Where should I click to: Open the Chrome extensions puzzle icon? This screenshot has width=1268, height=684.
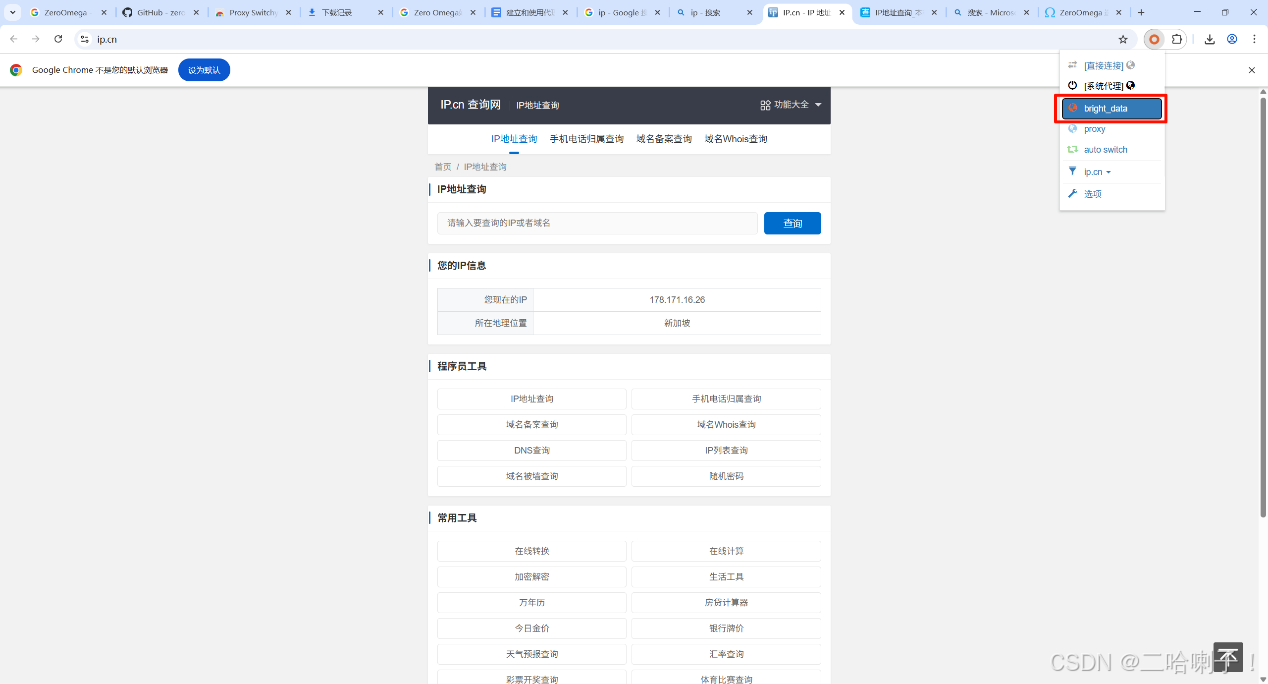click(1177, 39)
